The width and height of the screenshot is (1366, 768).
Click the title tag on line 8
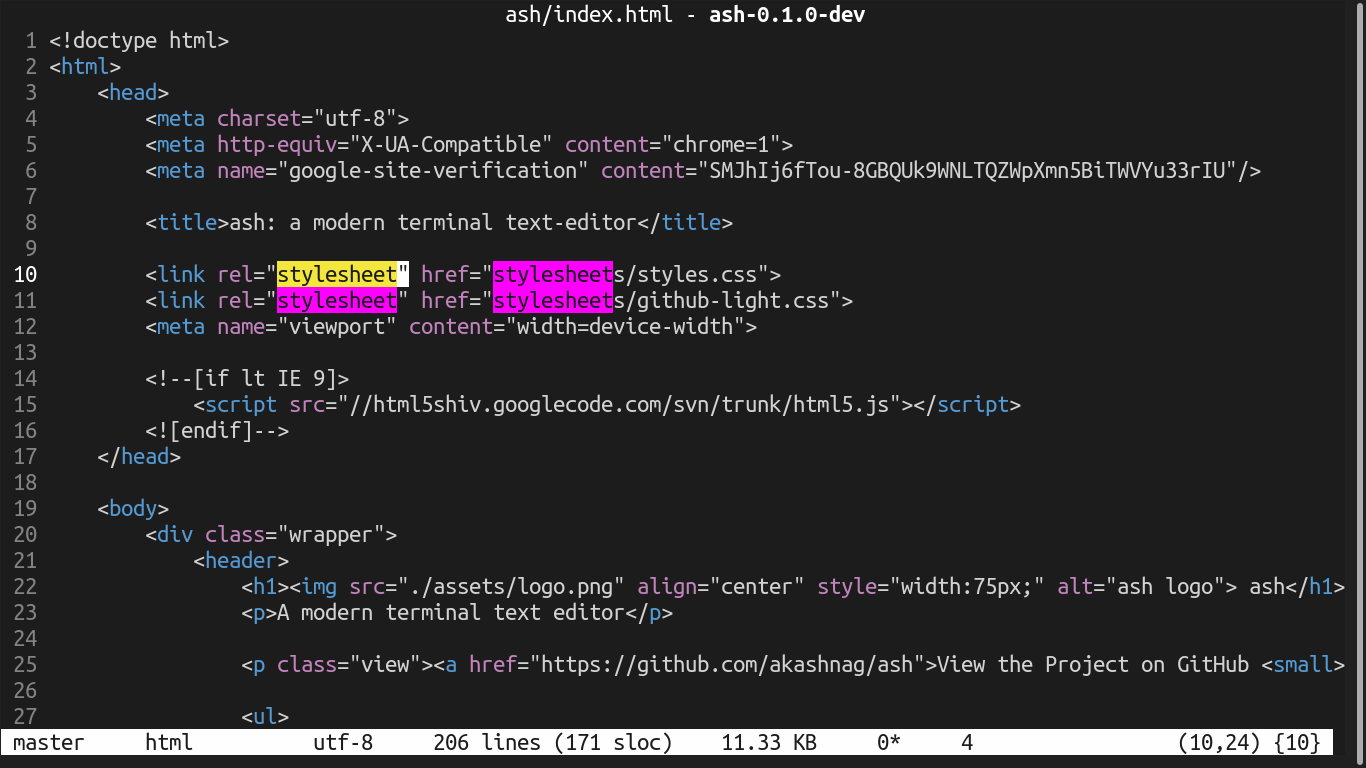(186, 222)
